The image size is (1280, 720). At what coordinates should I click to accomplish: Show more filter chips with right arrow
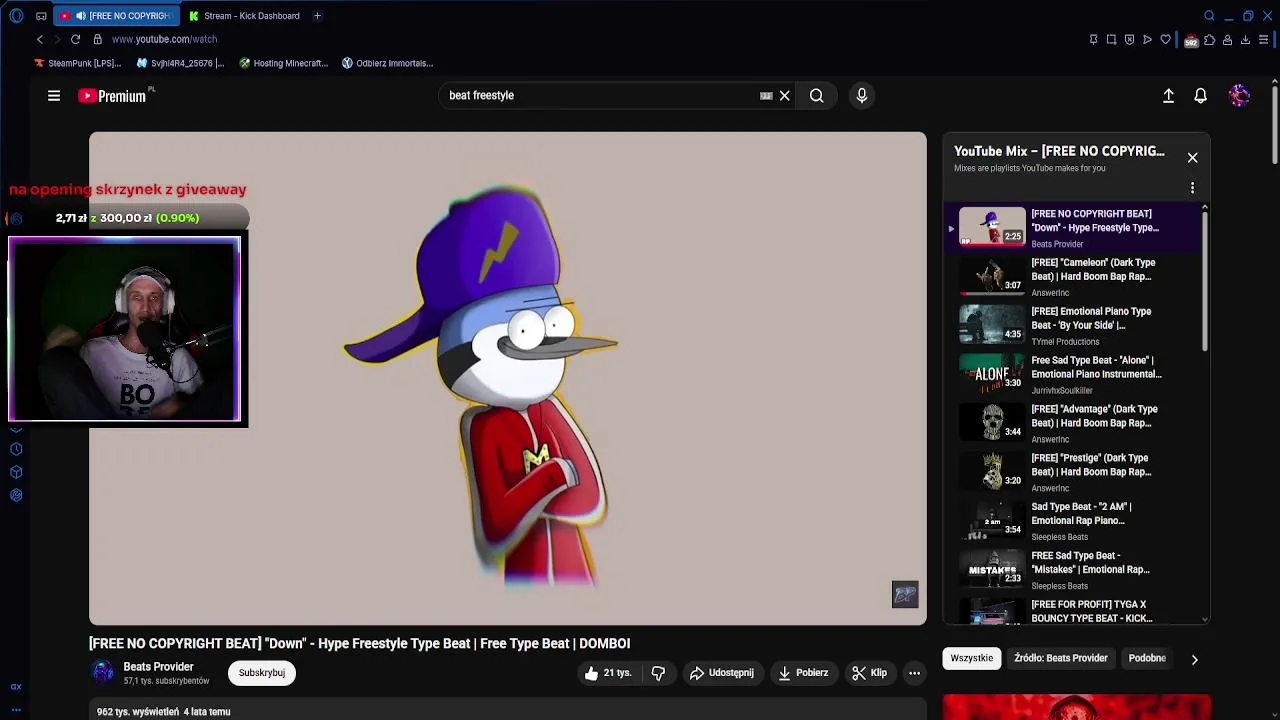click(x=1194, y=659)
